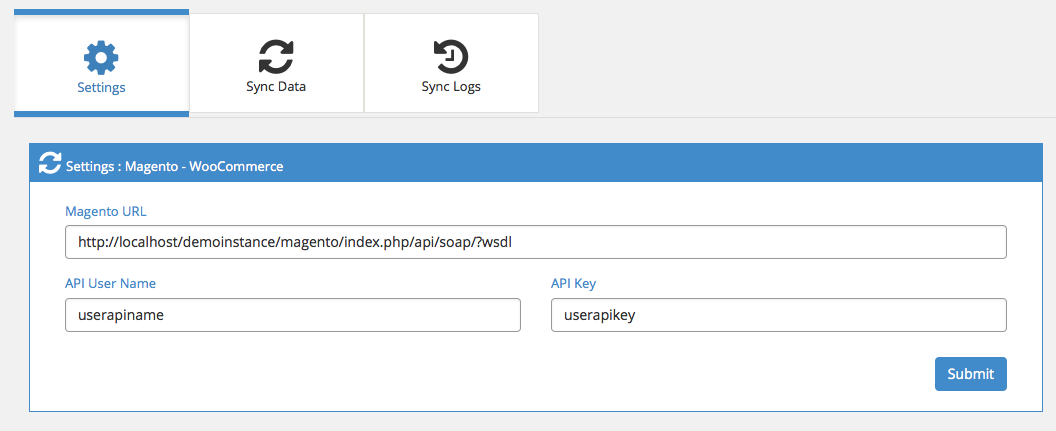Click the API Key label text
The width and height of the screenshot is (1056, 431).
coord(573,284)
